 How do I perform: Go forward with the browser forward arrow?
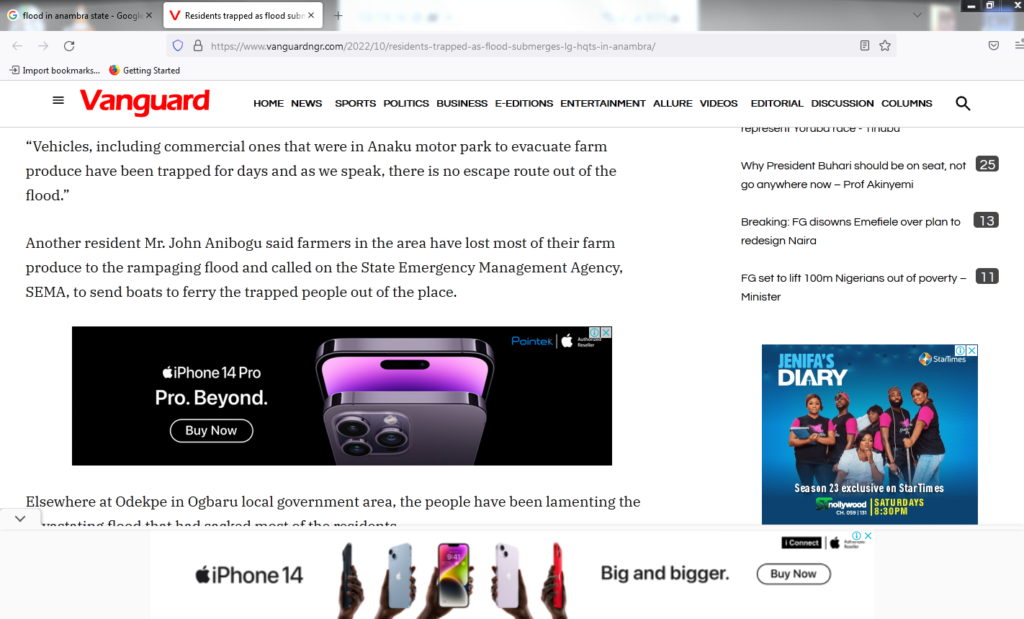point(43,46)
